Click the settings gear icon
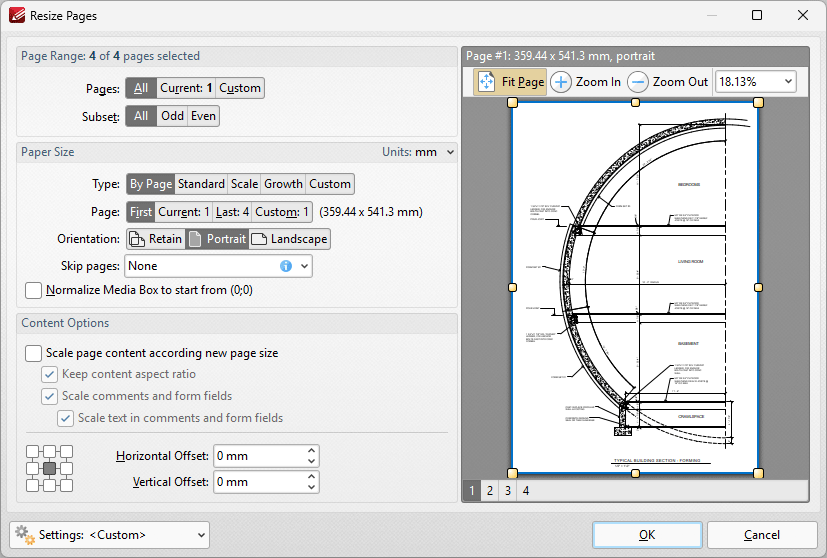The width and height of the screenshot is (827, 558). 25,534
